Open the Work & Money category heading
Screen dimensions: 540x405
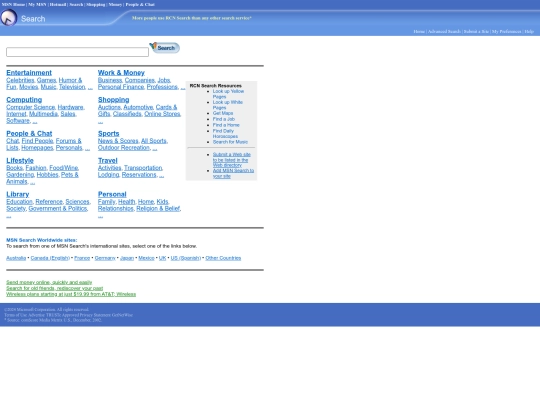click(x=121, y=73)
